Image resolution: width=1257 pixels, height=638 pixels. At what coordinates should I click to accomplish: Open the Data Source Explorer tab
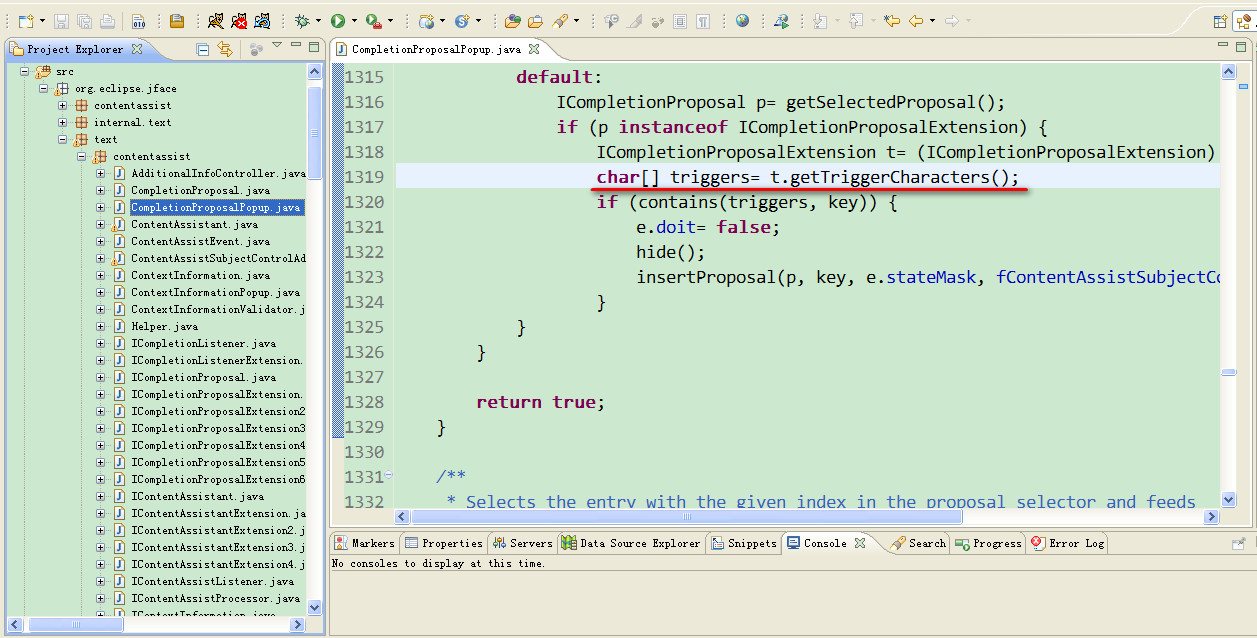[630, 543]
